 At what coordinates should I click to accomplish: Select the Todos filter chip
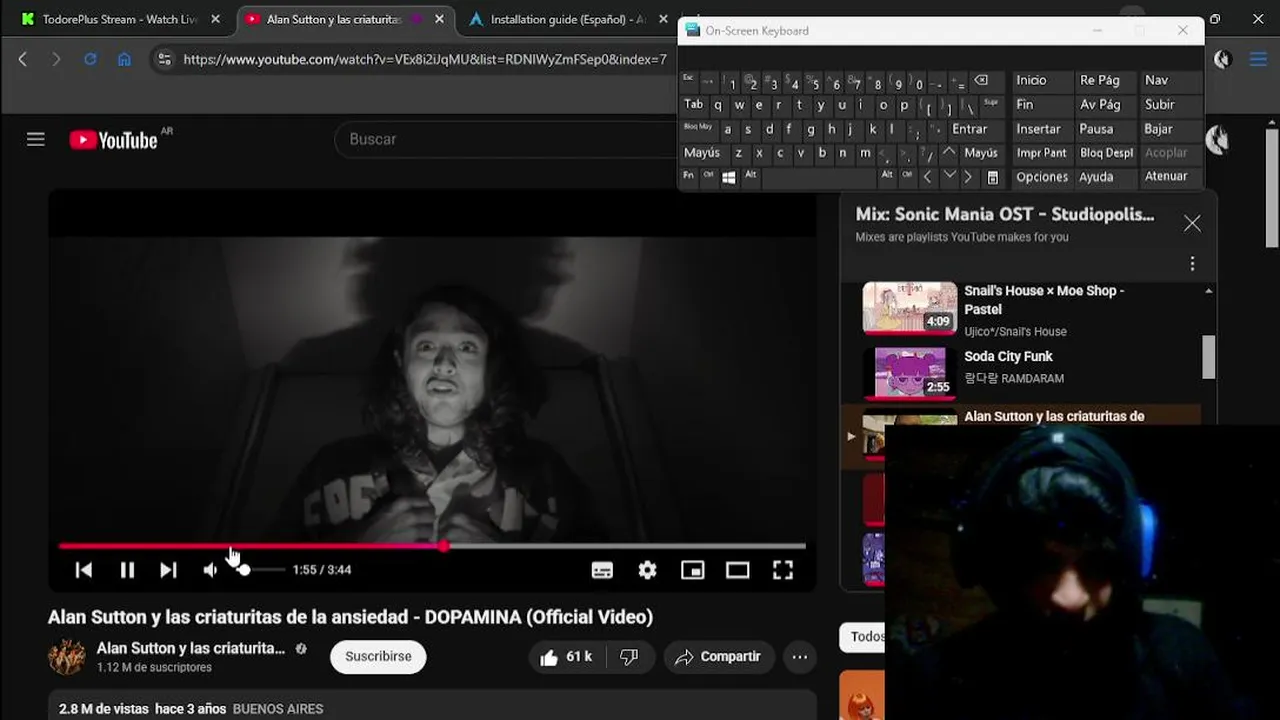click(x=863, y=637)
